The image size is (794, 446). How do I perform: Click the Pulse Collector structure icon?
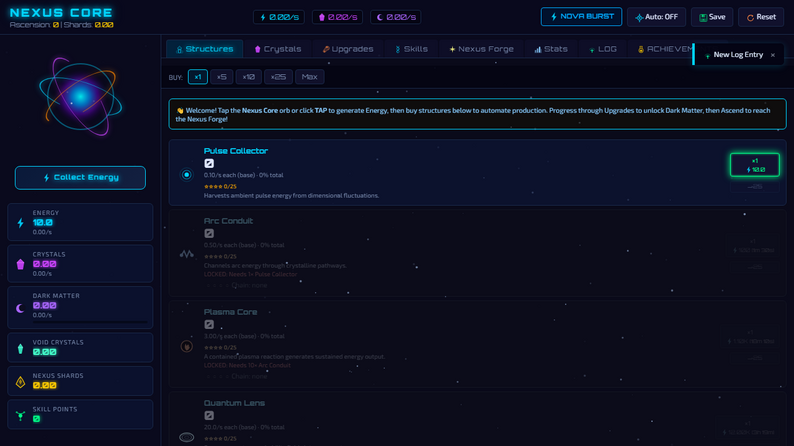point(186,175)
